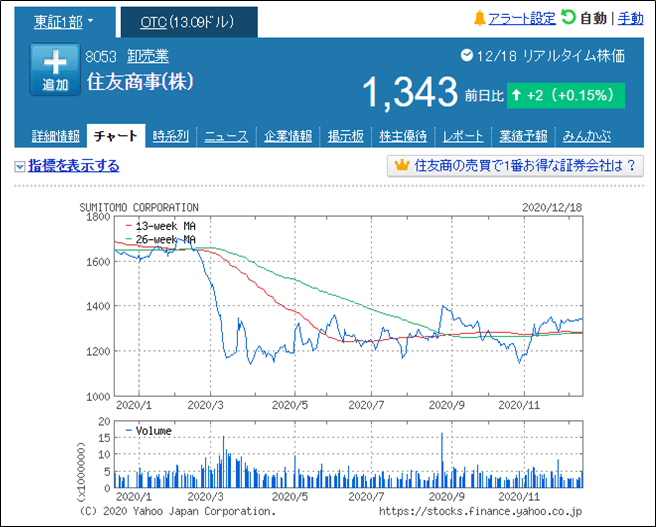This screenshot has height=527, width=656.
Task: Click the 1,343 stock price
Action: point(410,92)
